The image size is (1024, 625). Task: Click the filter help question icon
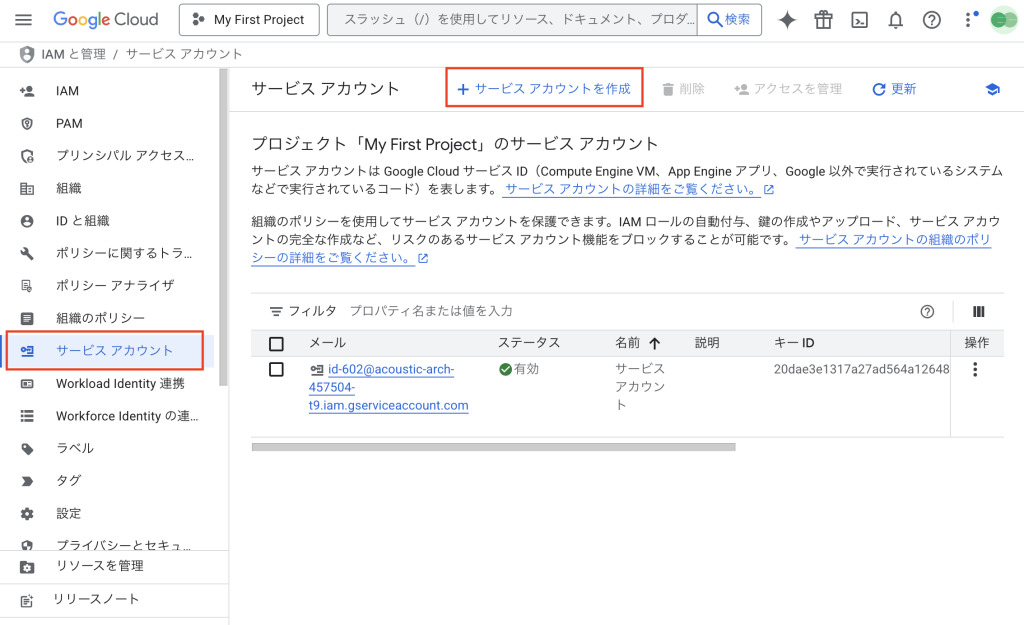(x=927, y=312)
